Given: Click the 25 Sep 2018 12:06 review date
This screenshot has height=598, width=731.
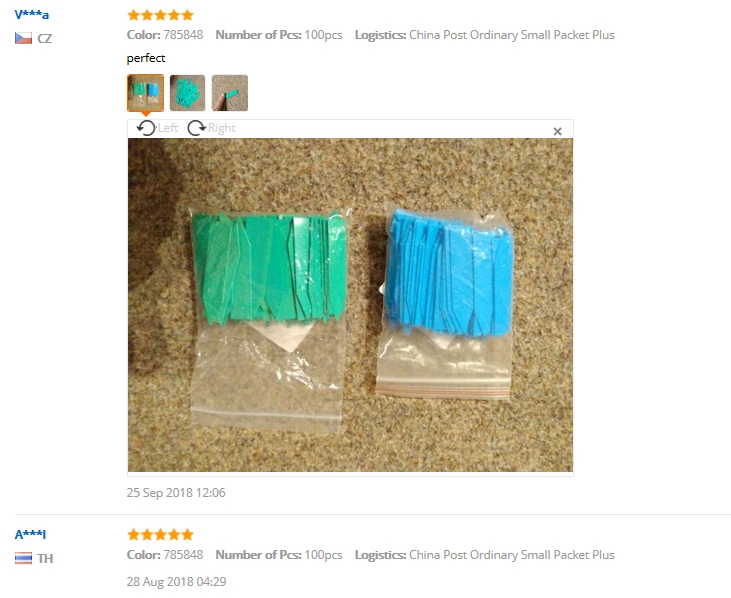Looking at the screenshot, I should point(176,493).
